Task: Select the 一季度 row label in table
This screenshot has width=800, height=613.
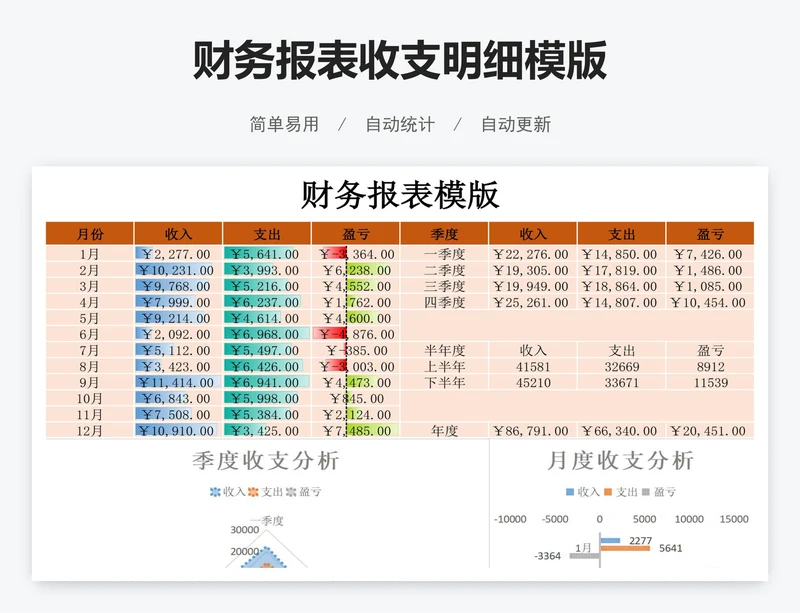Action: pos(444,254)
